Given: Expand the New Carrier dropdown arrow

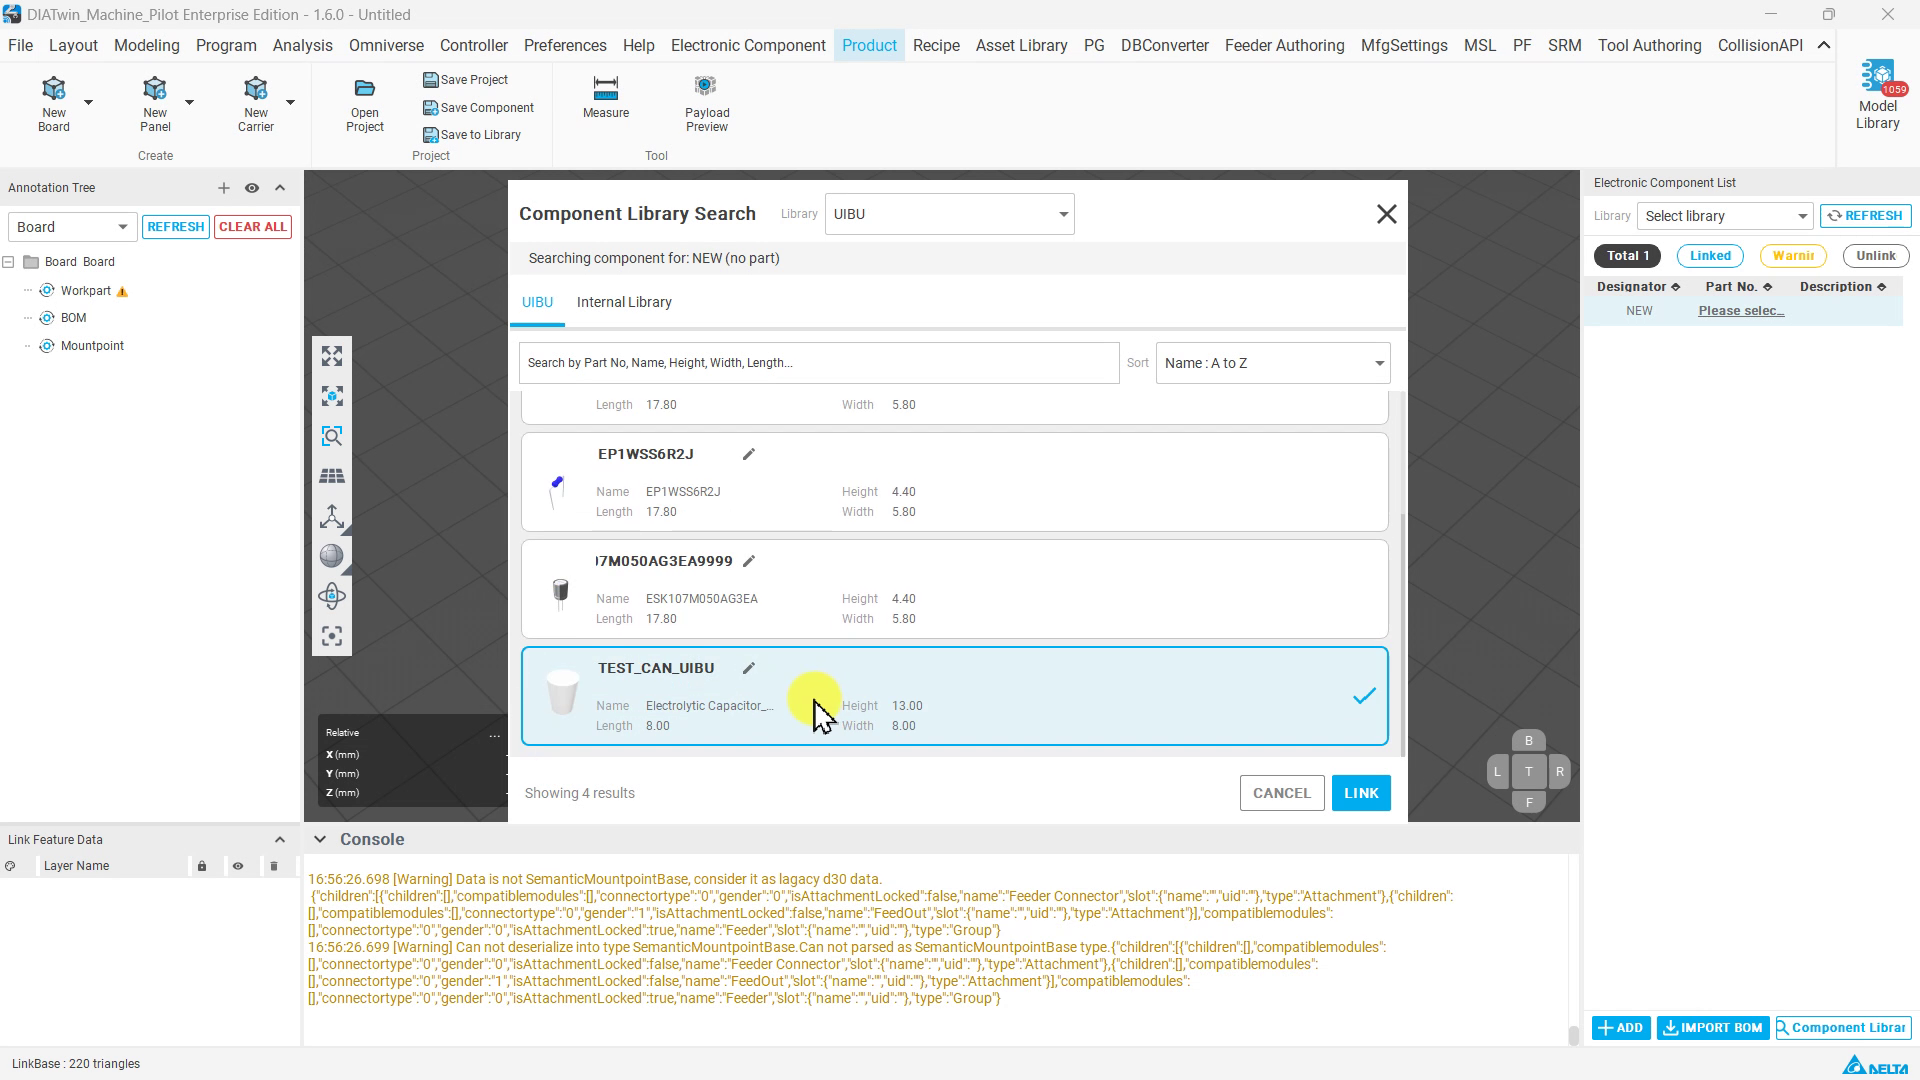Looking at the screenshot, I should pos(290,103).
